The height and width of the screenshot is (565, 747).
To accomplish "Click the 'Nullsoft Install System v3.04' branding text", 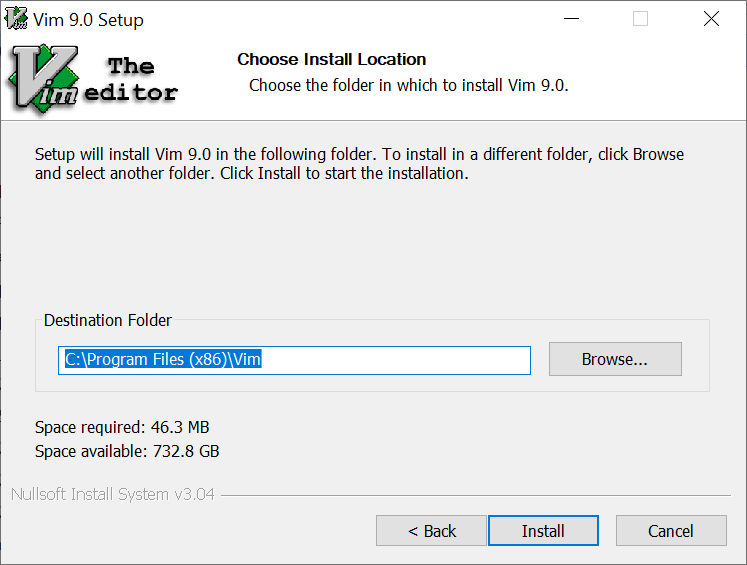I will (x=112, y=494).
